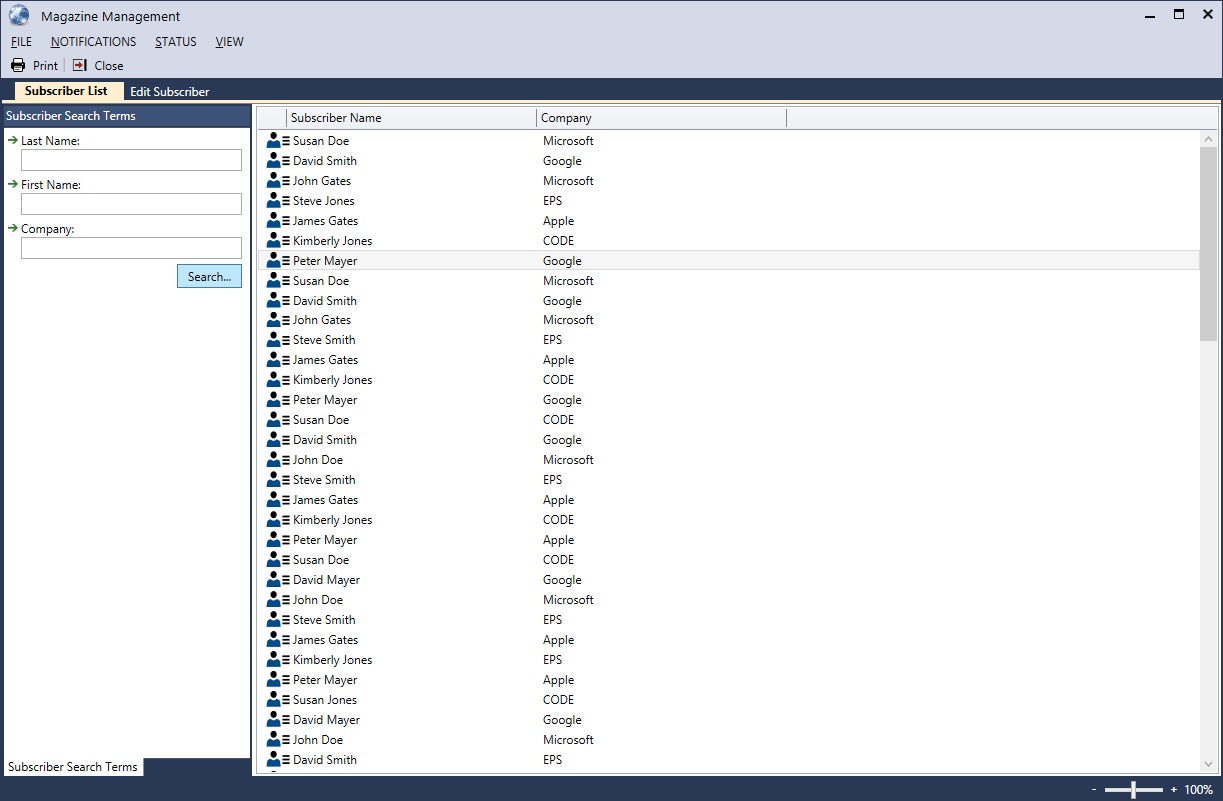Click the Print toolbar icon
The image size is (1223, 801).
coord(18,65)
